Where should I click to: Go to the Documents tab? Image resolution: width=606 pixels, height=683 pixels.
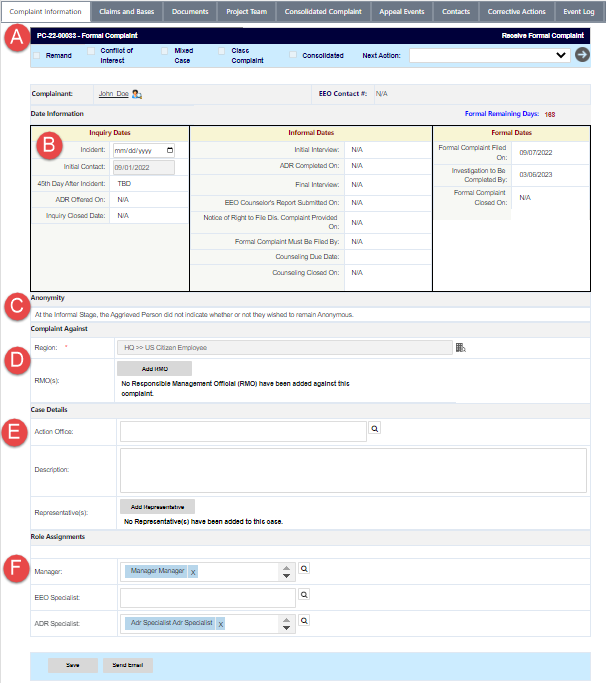point(190,12)
